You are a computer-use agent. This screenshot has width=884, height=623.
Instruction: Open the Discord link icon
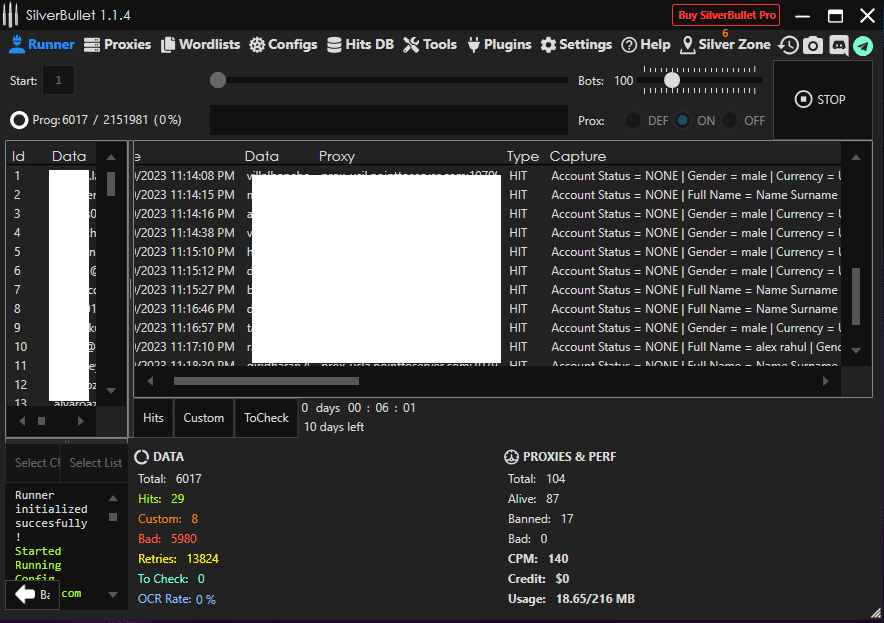[x=837, y=45]
